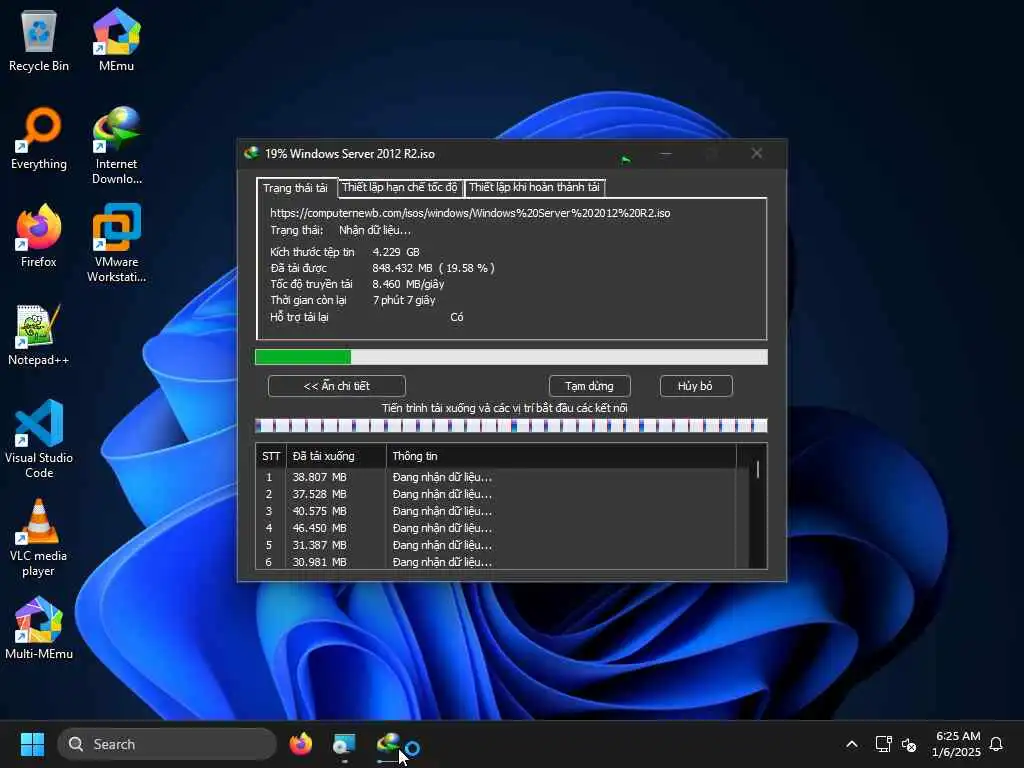
Task: Click the taskbar Search box
Action: pyautogui.click(x=167, y=744)
